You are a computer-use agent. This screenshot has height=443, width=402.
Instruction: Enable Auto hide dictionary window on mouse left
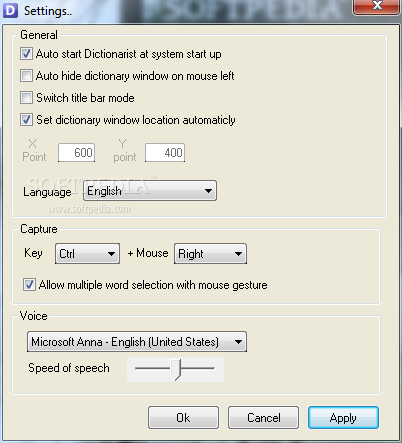coord(26,76)
